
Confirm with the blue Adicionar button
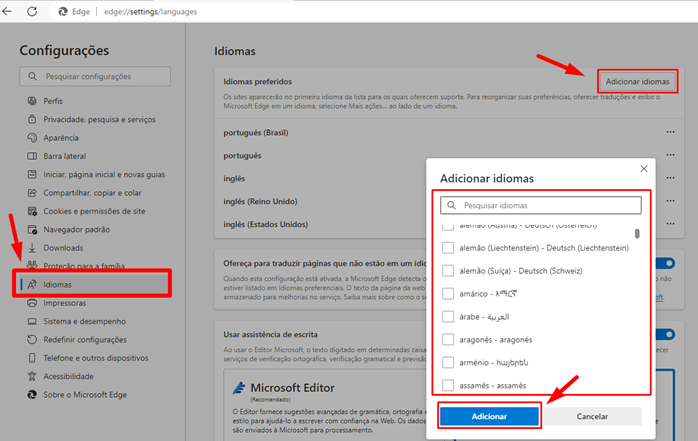point(490,416)
